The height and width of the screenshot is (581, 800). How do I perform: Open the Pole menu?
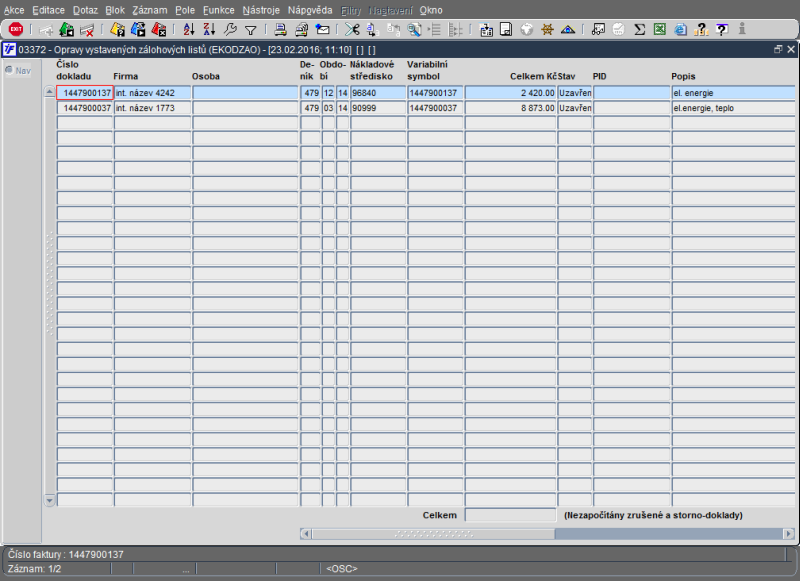[x=185, y=10]
